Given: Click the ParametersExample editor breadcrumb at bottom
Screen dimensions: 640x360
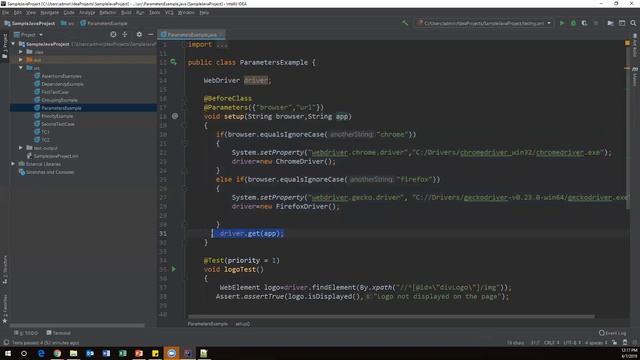Looking at the screenshot, I should (x=207, y=324).
